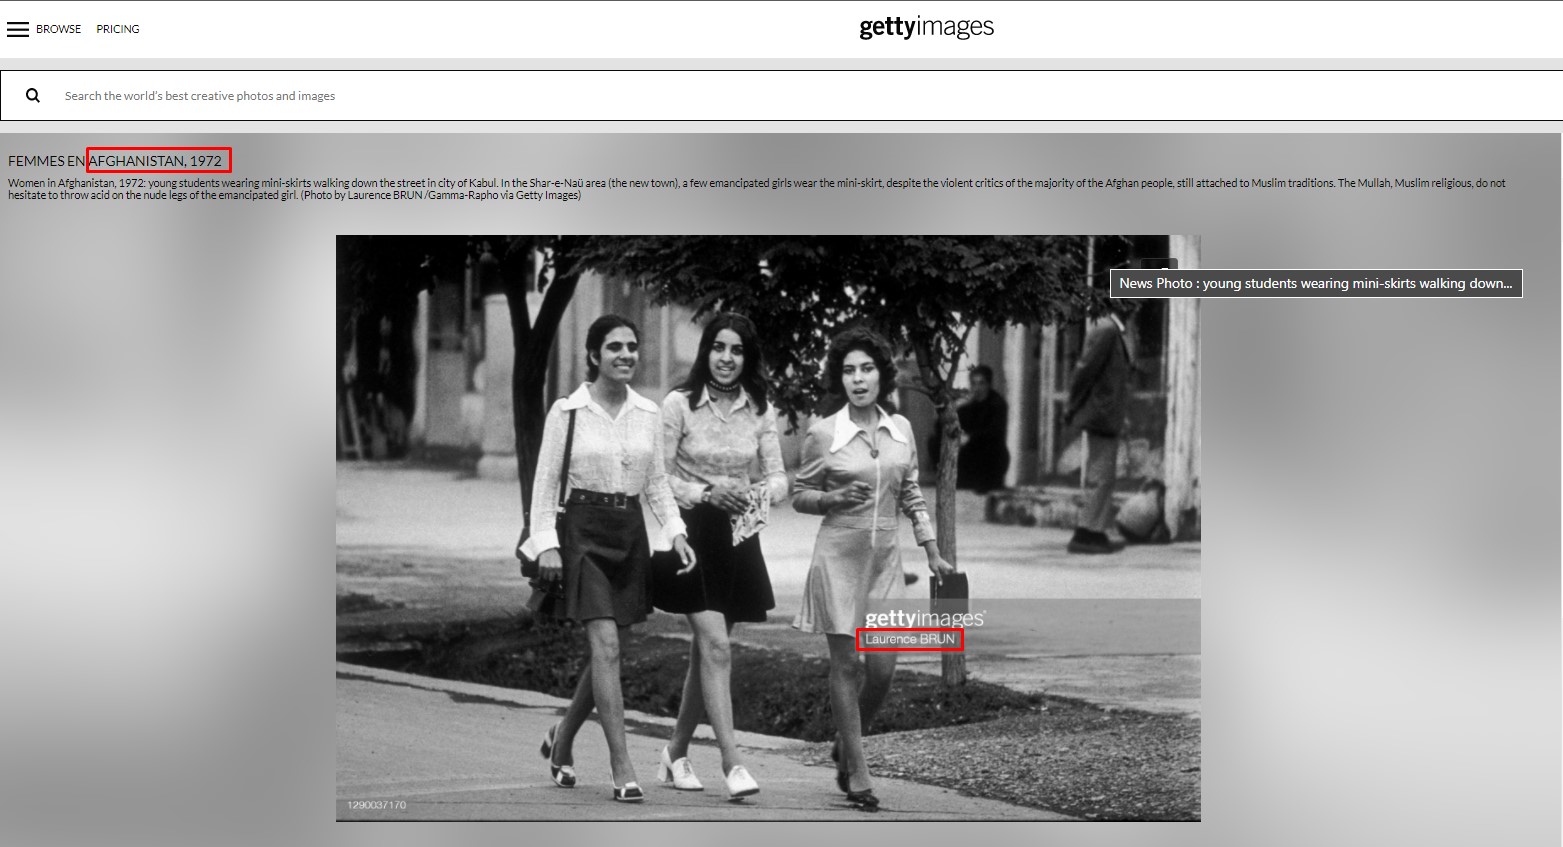Click the red-boxed "AFGHANISTAN, 1972" title text

(158, 161)
